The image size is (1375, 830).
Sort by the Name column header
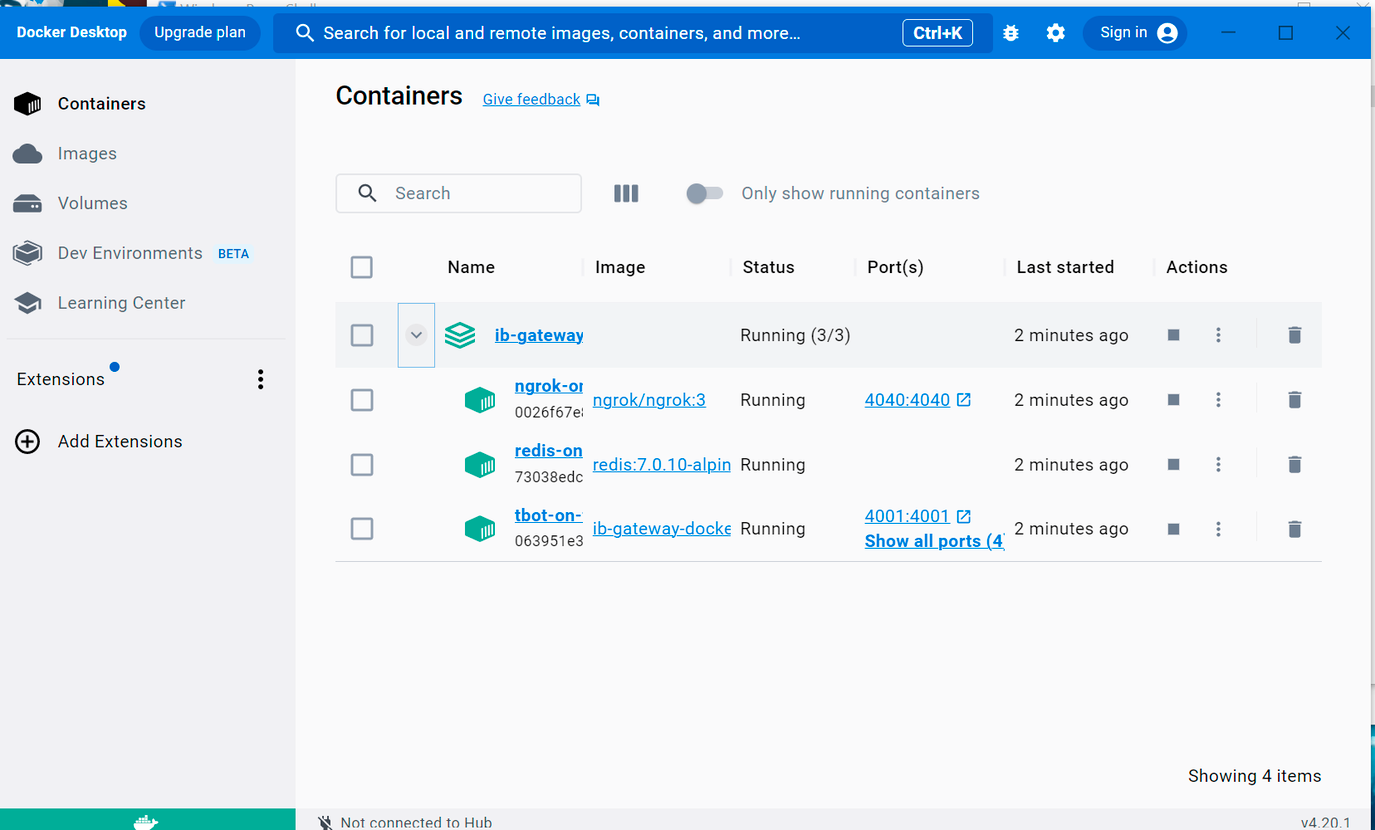[471, 267]
